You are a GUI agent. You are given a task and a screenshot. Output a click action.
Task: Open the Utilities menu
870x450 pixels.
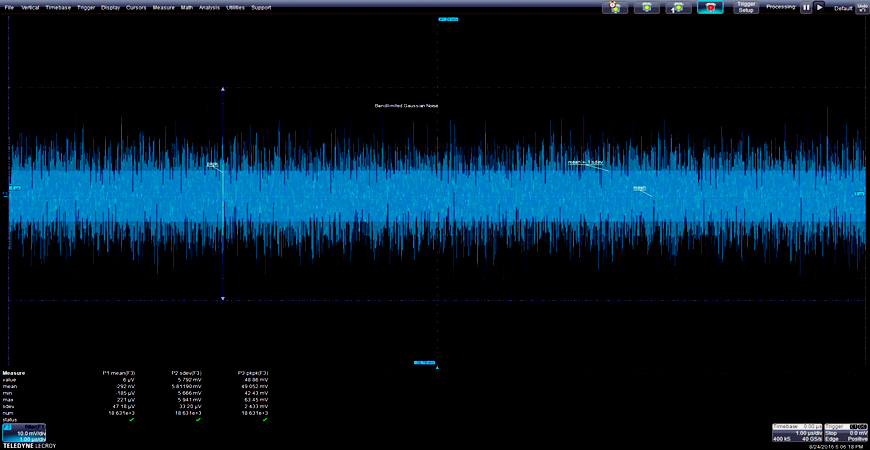coord(236,8)
